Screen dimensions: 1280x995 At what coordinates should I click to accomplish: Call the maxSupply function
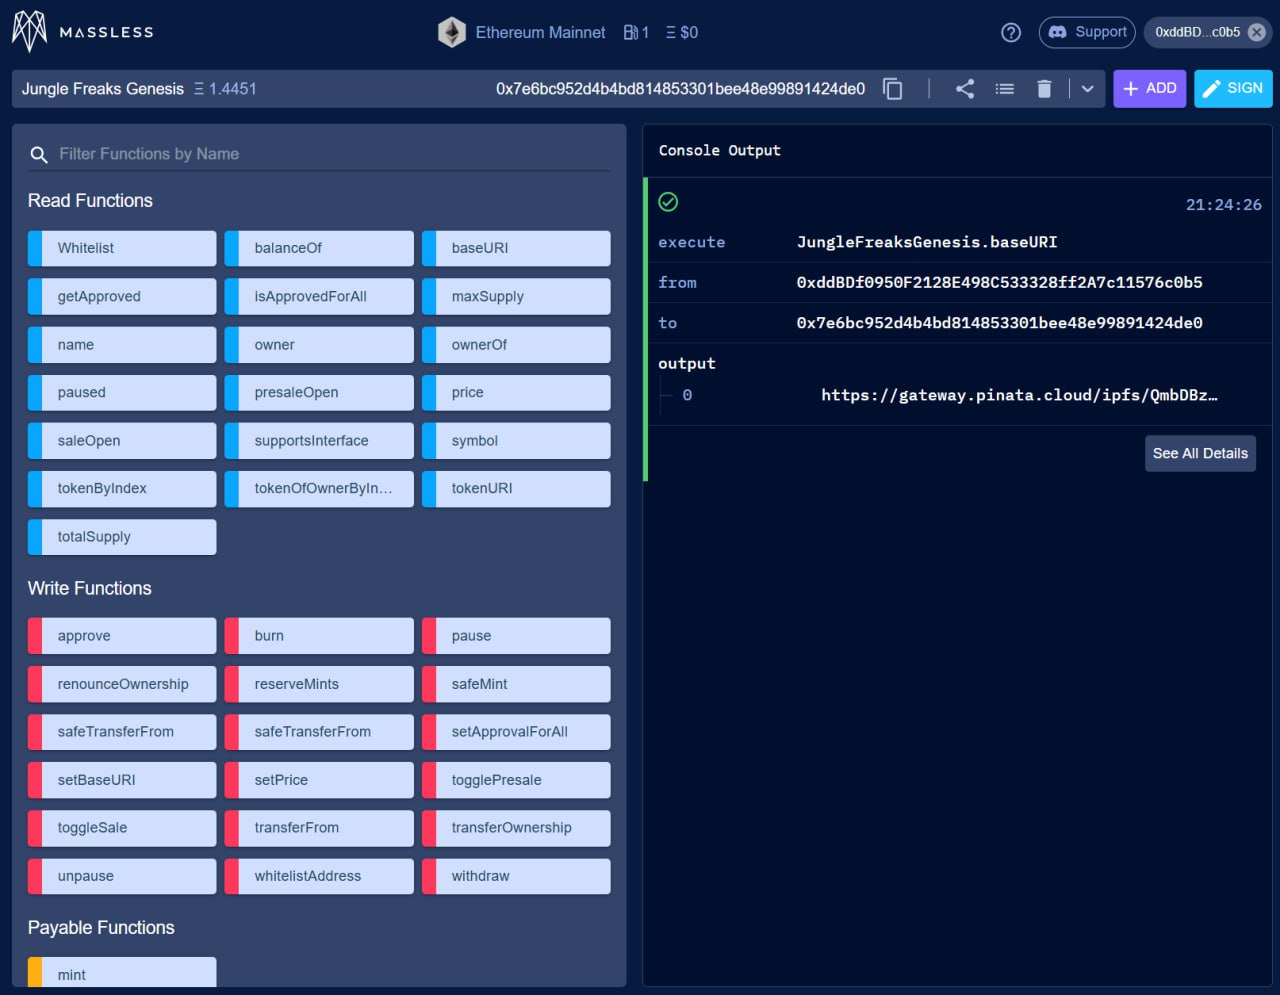pos(516,296)
